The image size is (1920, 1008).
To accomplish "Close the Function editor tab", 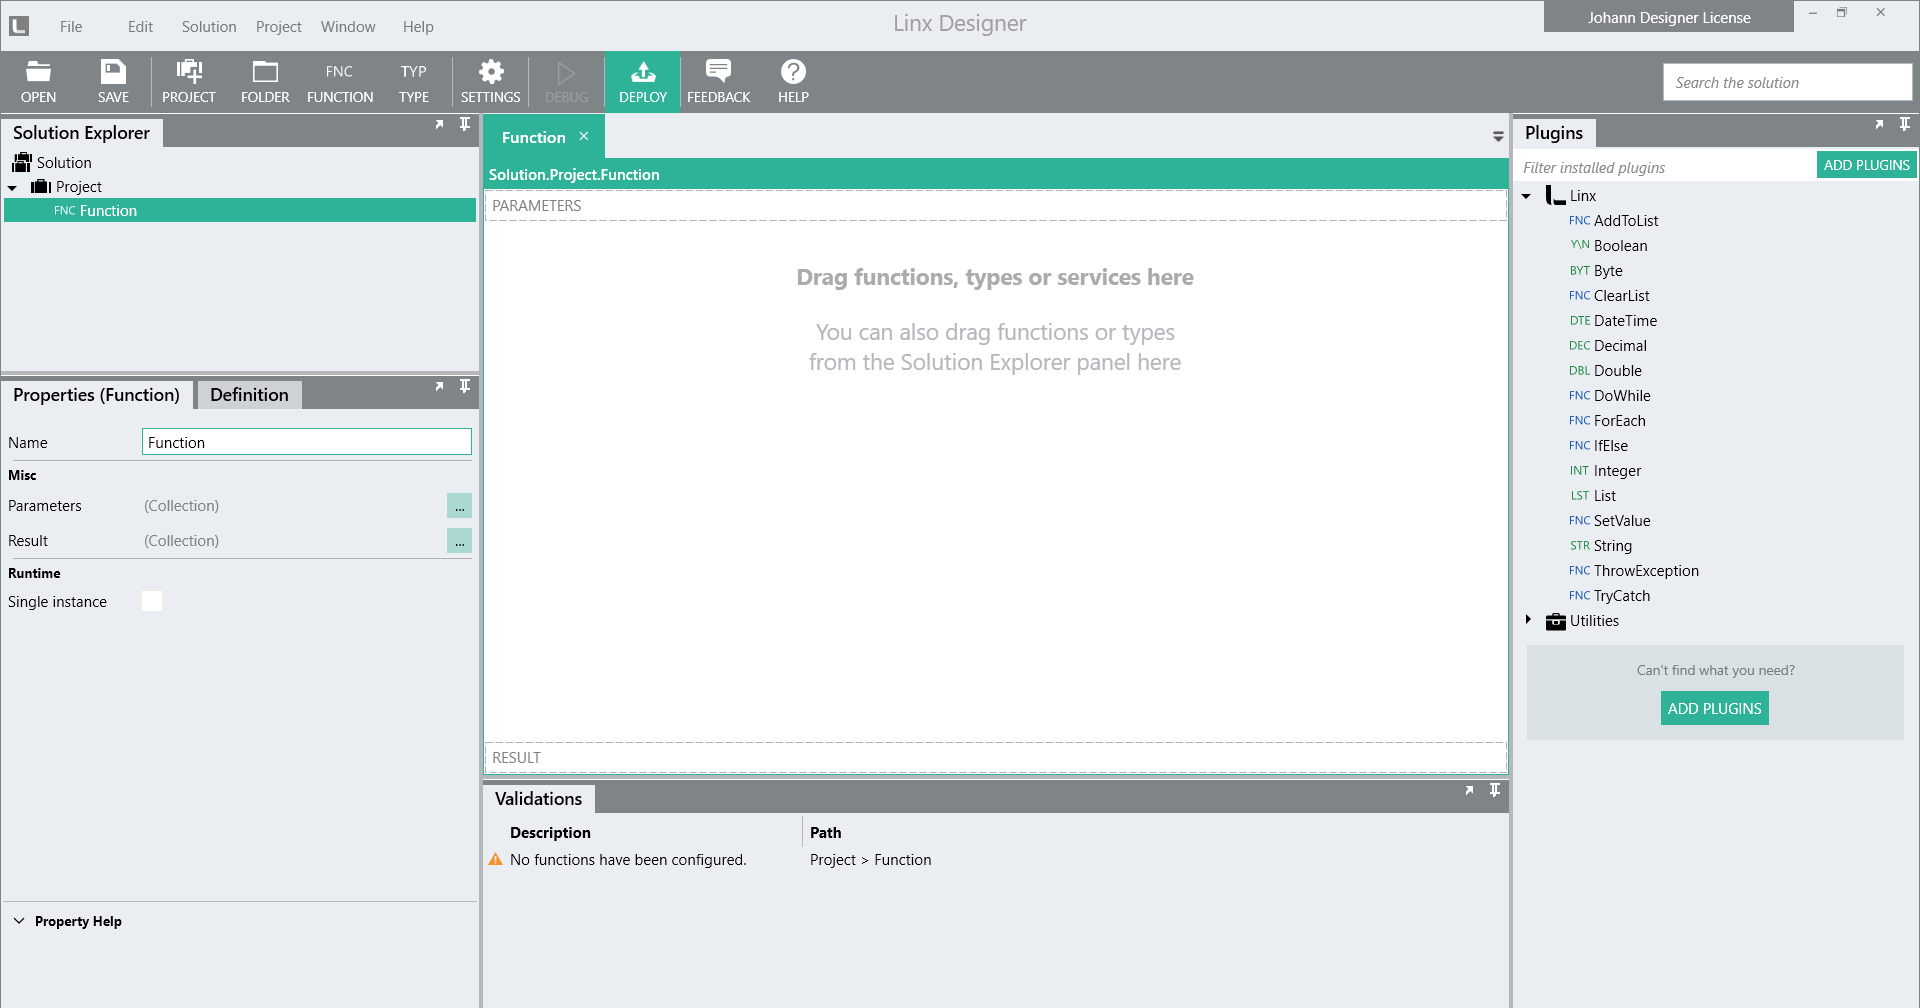I will point(584,136).
